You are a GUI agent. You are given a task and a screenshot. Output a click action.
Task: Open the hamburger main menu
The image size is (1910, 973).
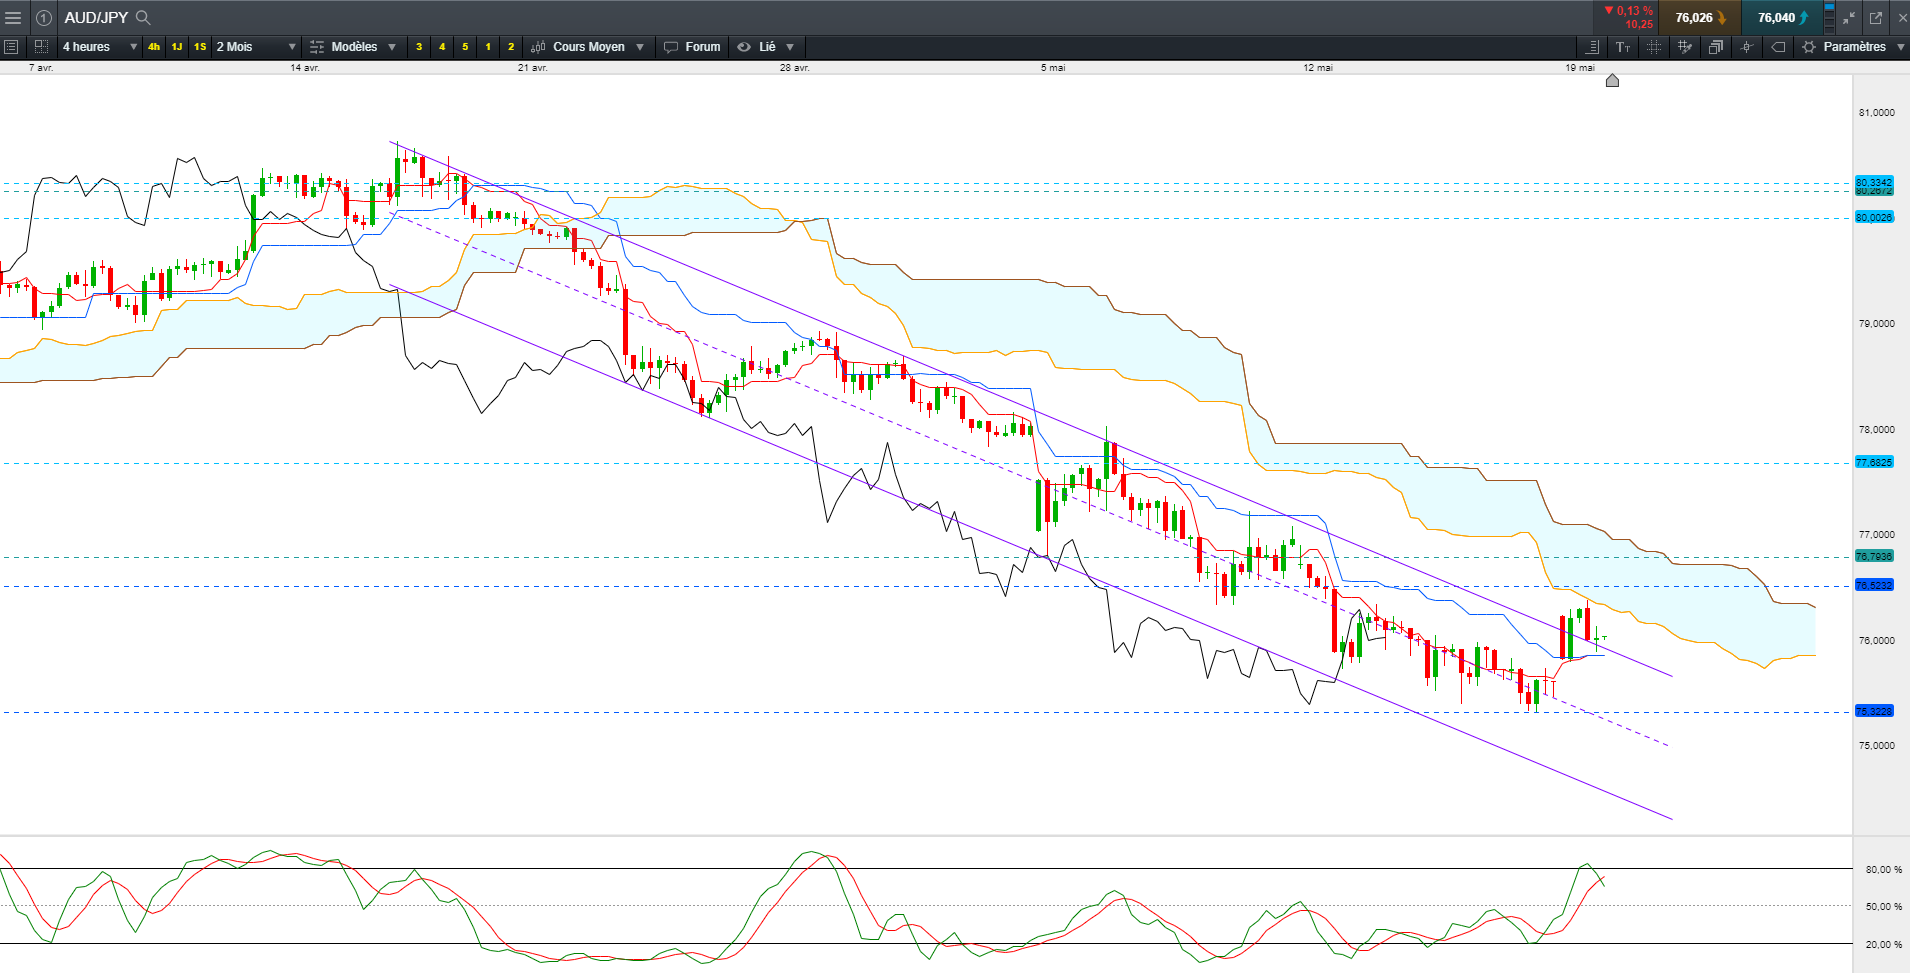coord(13,18)
